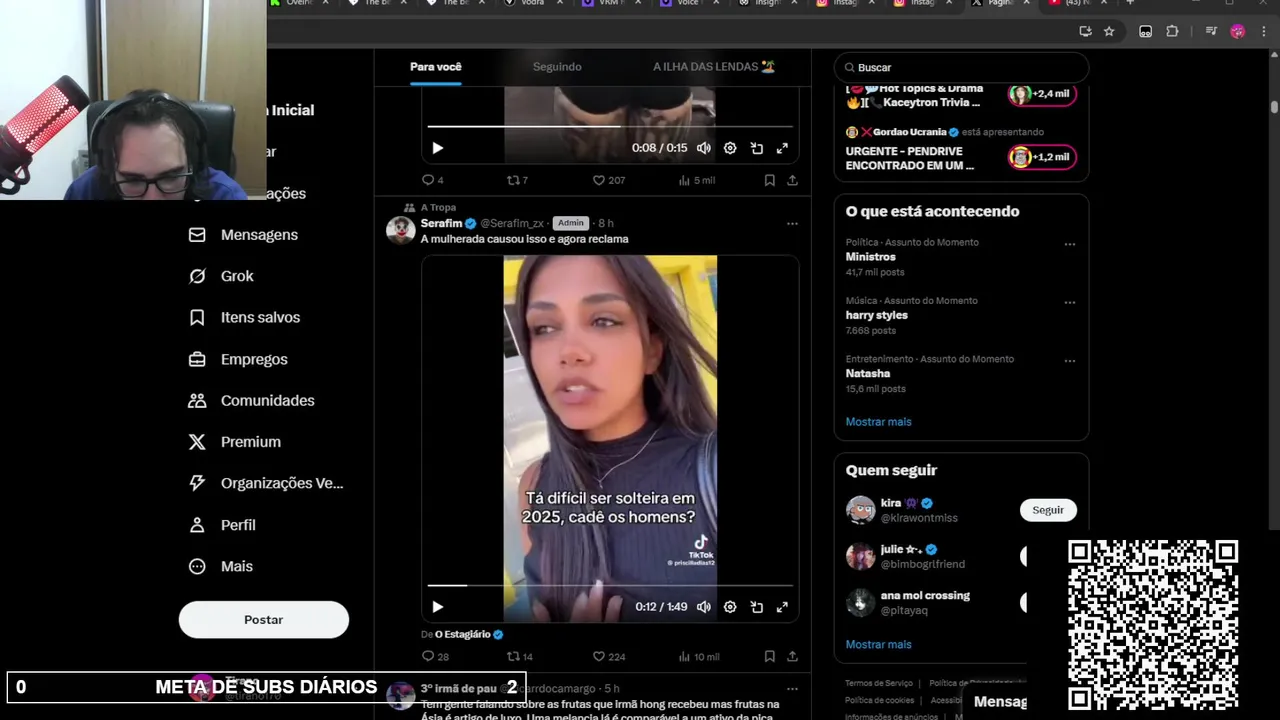1280x720 pixels.
Task: Open the Natasha trending topic
Action: point(868,373)
